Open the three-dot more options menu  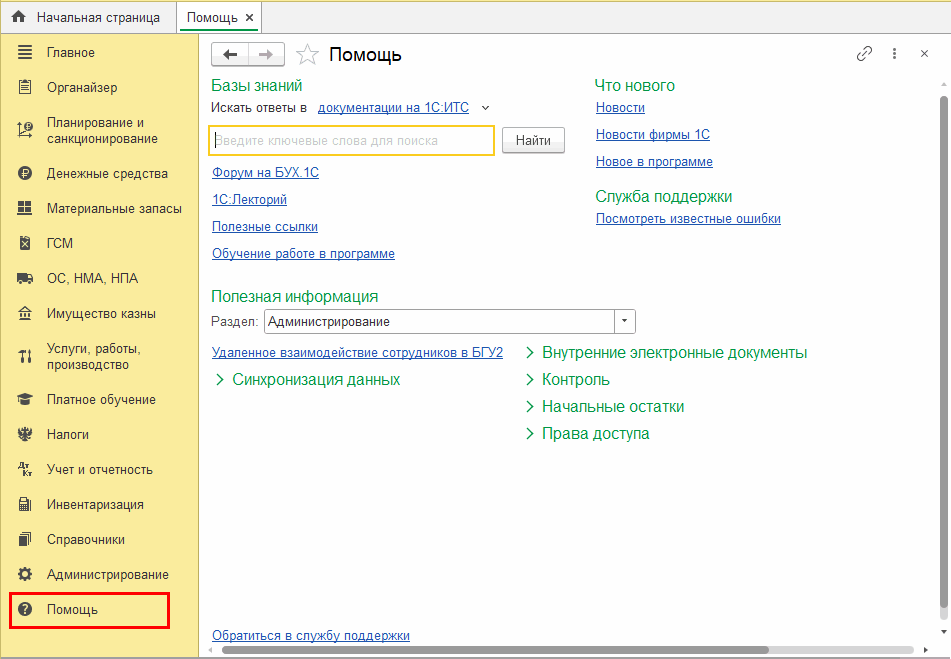coord(894,54)
